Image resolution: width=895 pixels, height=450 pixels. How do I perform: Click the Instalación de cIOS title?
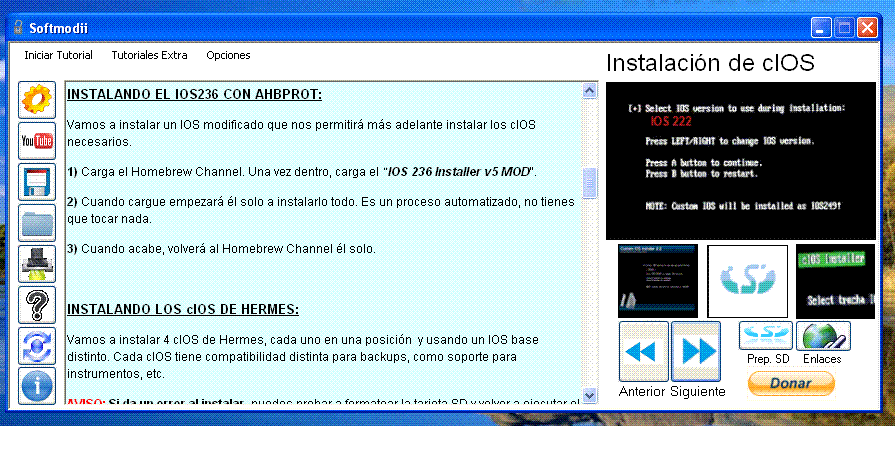click(710, 63)
